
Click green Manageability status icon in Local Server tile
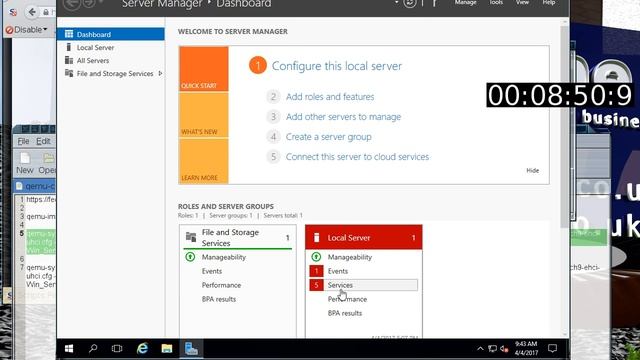coord(316,257)
